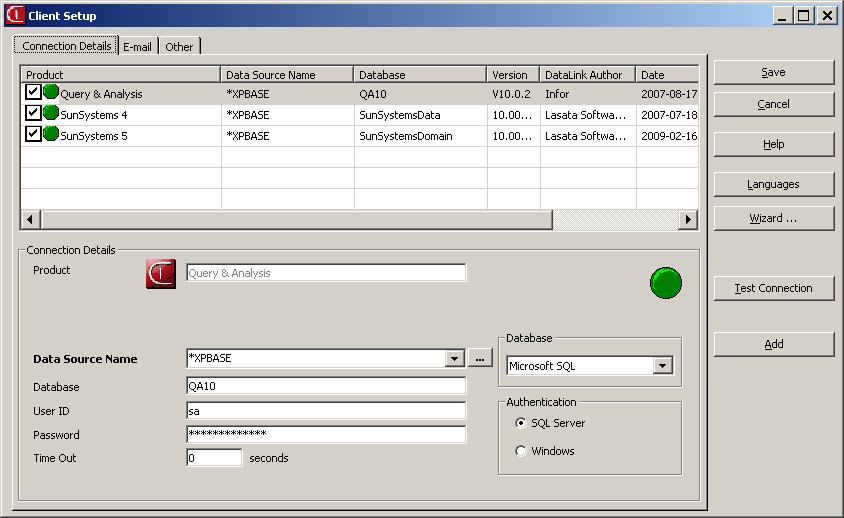Click in the Password field

click(326, 434)
